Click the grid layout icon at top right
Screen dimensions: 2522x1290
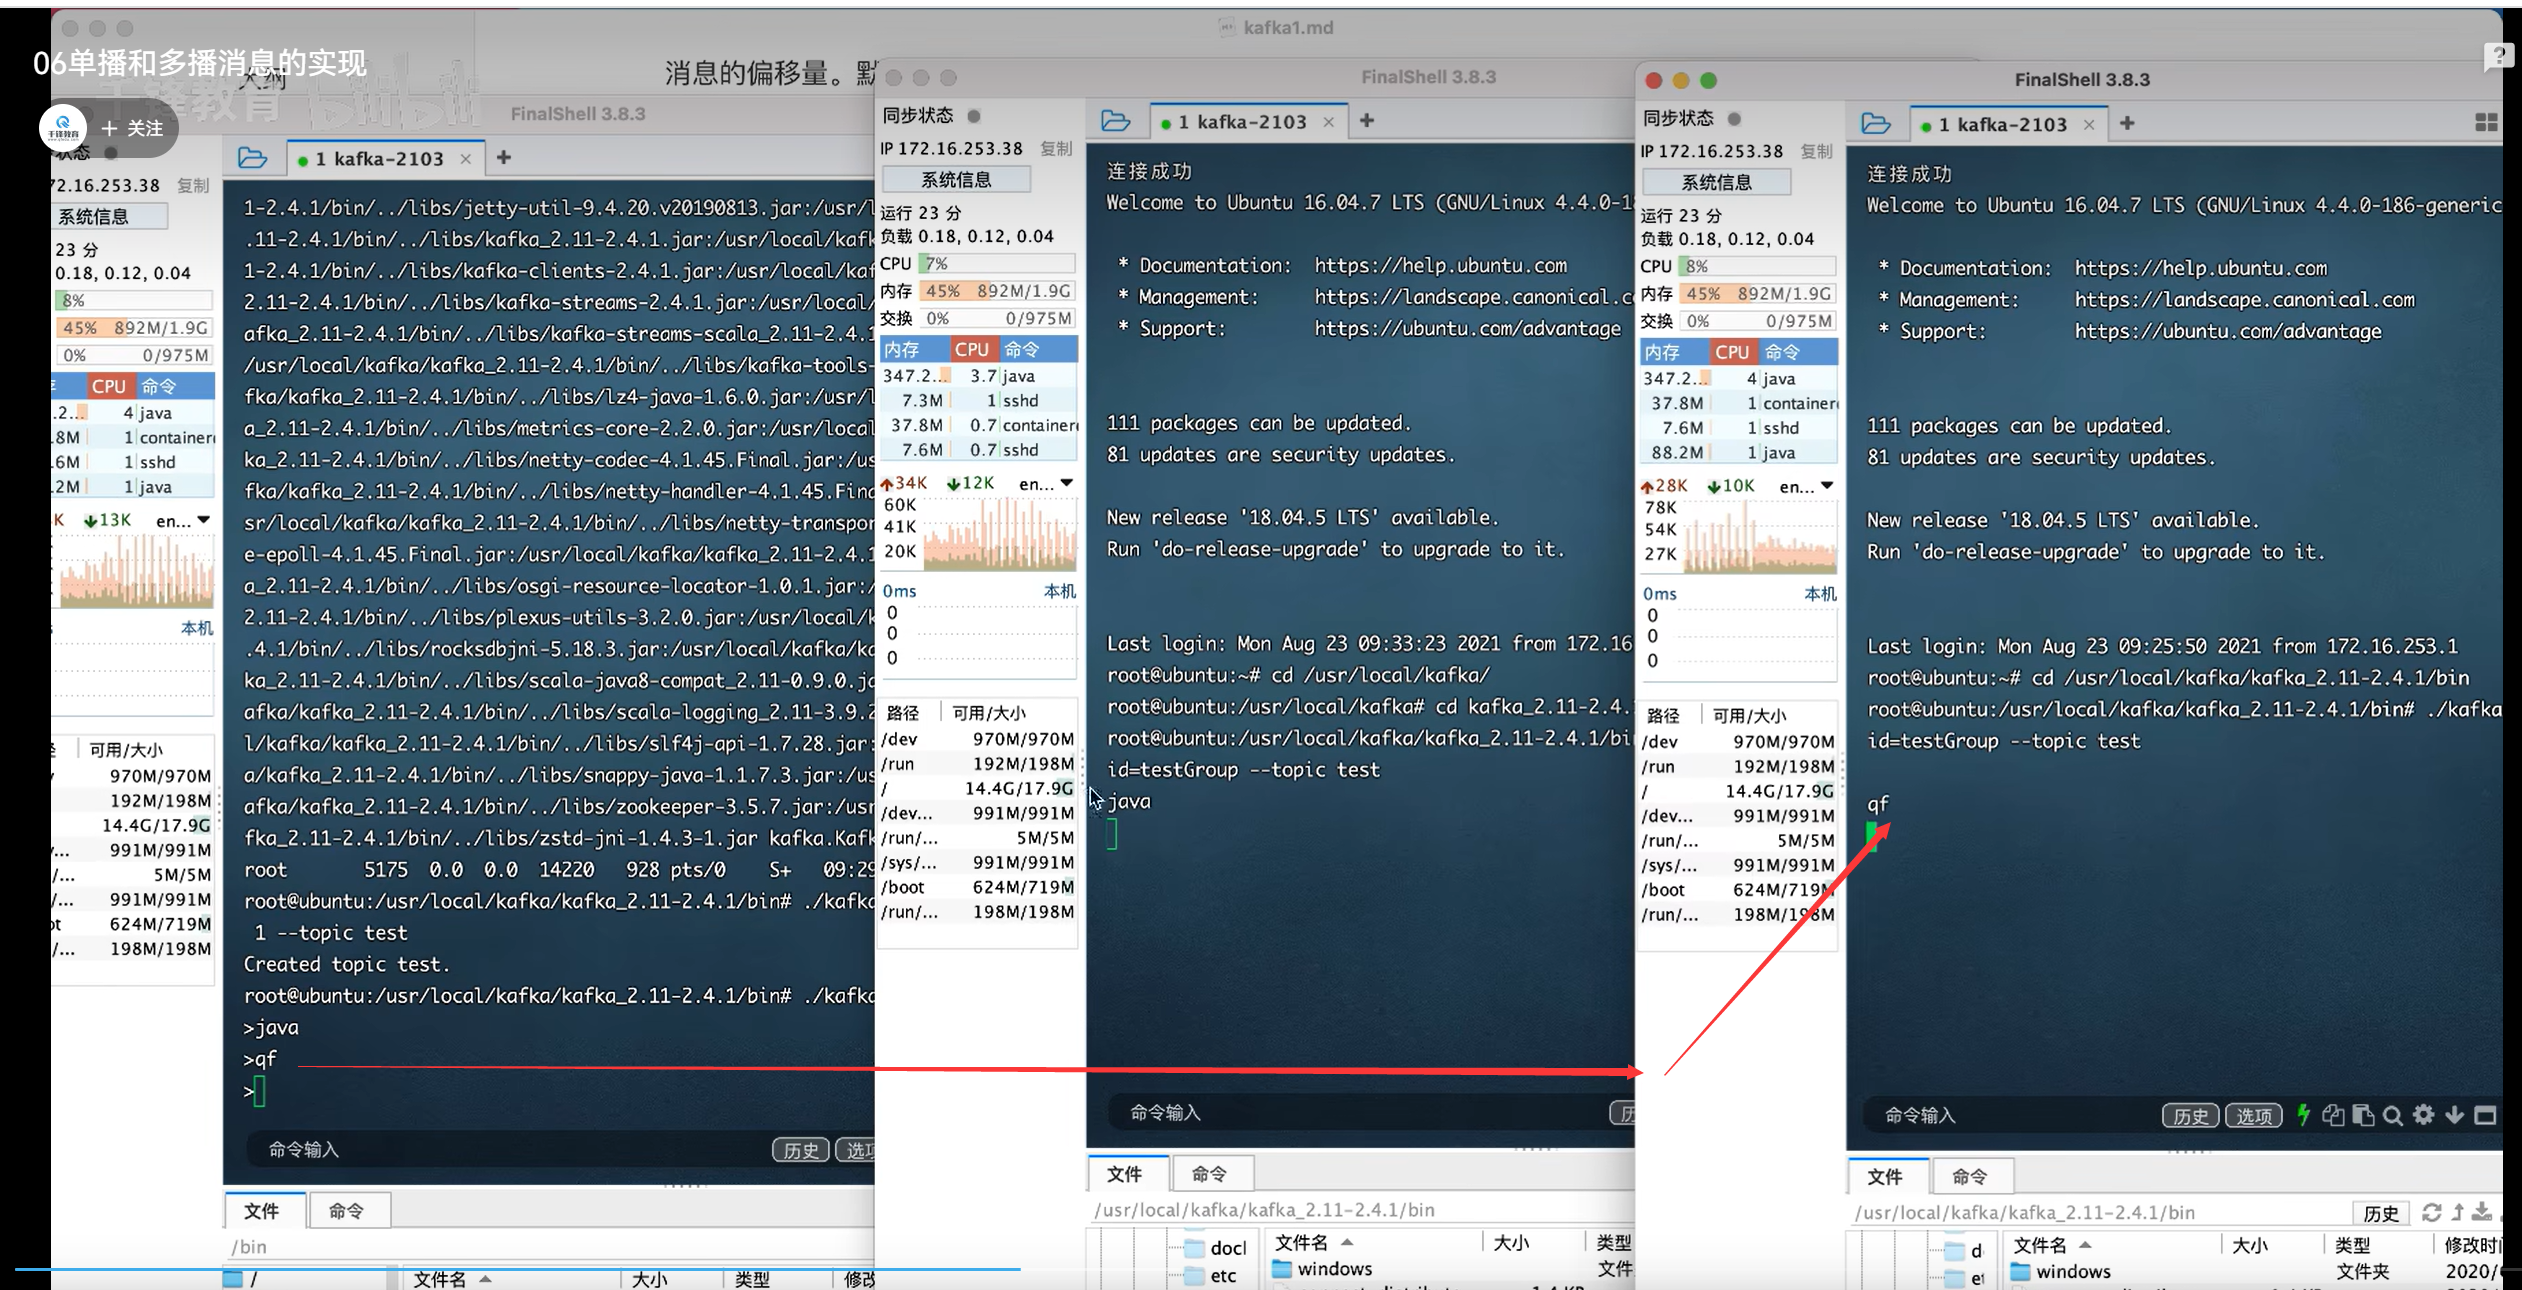pyautogui.click(x=2486, y=122)
